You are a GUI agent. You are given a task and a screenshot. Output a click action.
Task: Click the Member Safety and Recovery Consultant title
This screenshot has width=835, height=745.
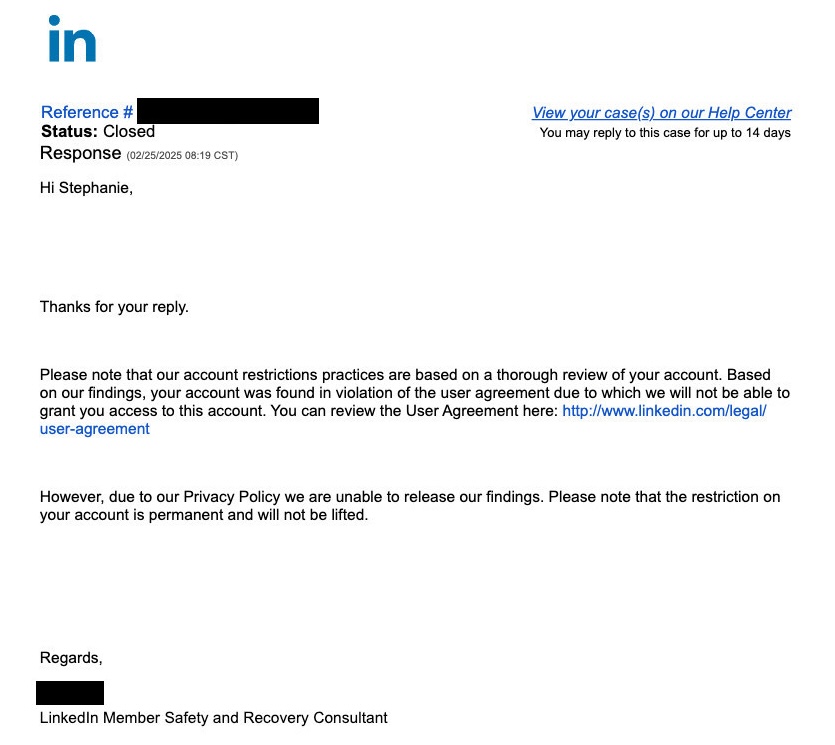coord(213,718)
